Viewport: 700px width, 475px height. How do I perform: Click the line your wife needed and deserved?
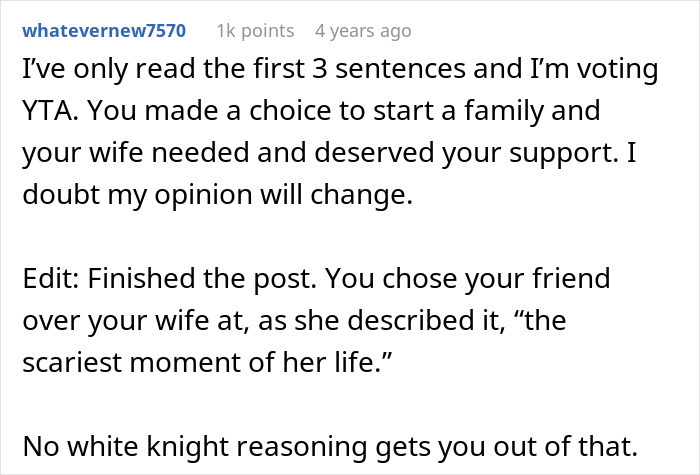(x=329, y=153)
